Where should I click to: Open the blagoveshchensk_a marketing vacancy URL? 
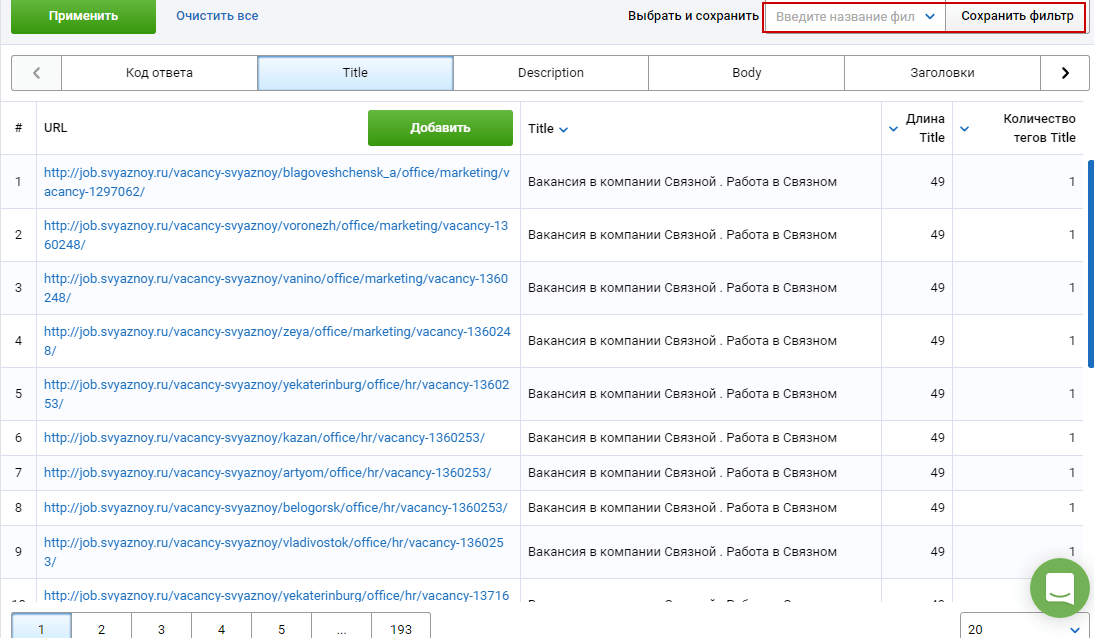click(277, 182)
